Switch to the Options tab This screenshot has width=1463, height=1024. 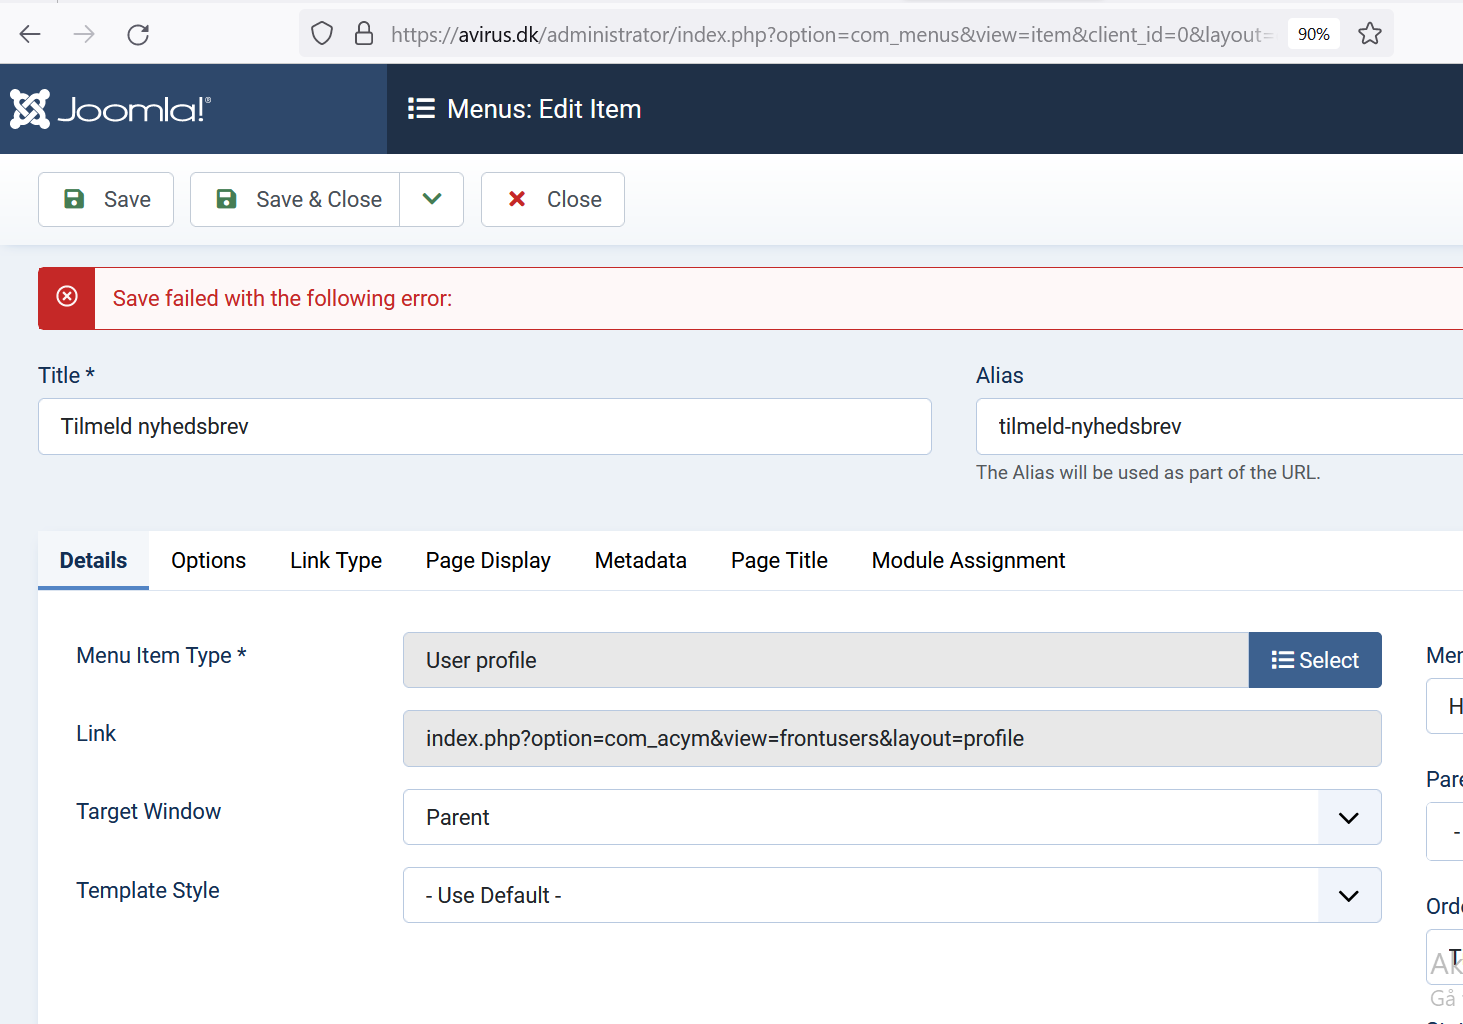click(208, 560)
